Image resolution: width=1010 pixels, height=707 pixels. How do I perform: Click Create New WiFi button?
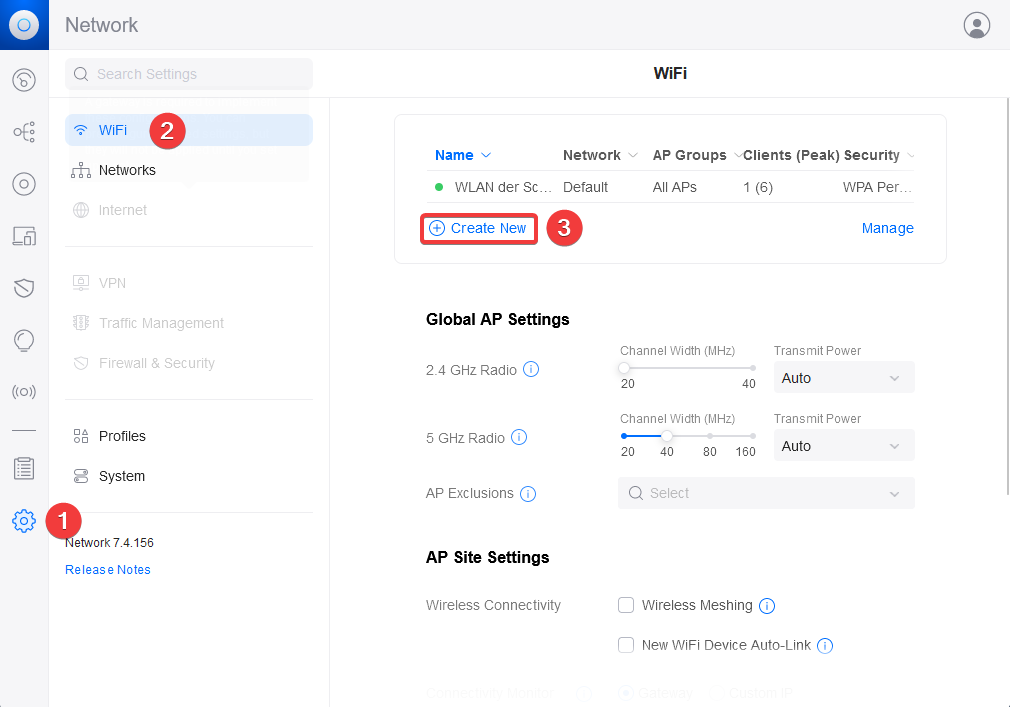tap(479, 228)
